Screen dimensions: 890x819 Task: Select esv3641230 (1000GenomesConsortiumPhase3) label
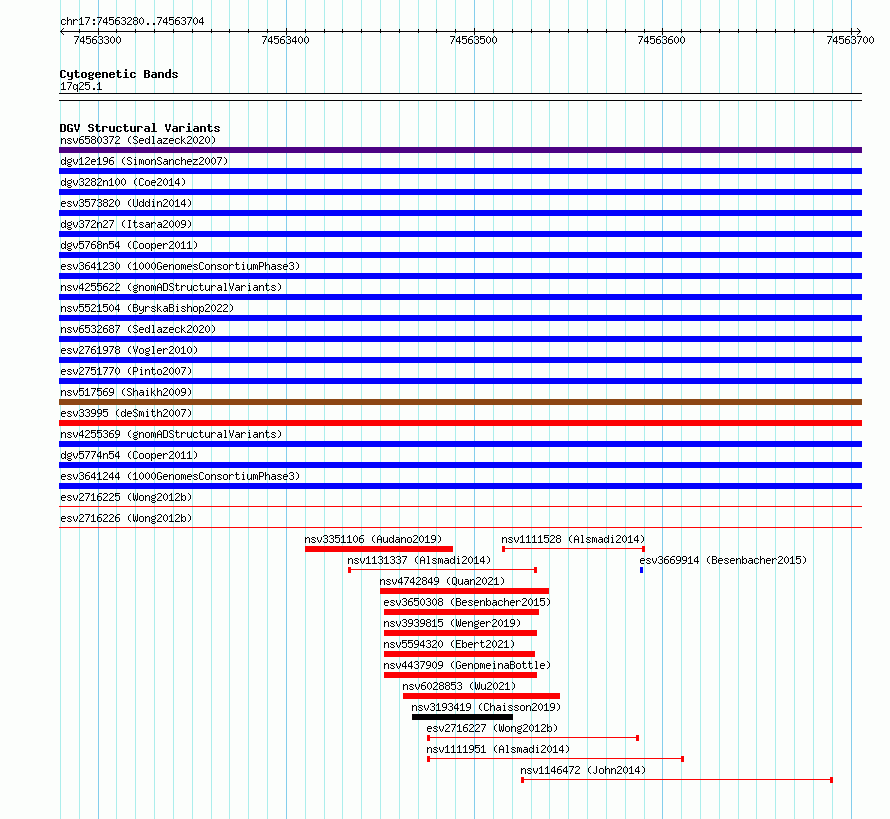[x=180, y=266]
